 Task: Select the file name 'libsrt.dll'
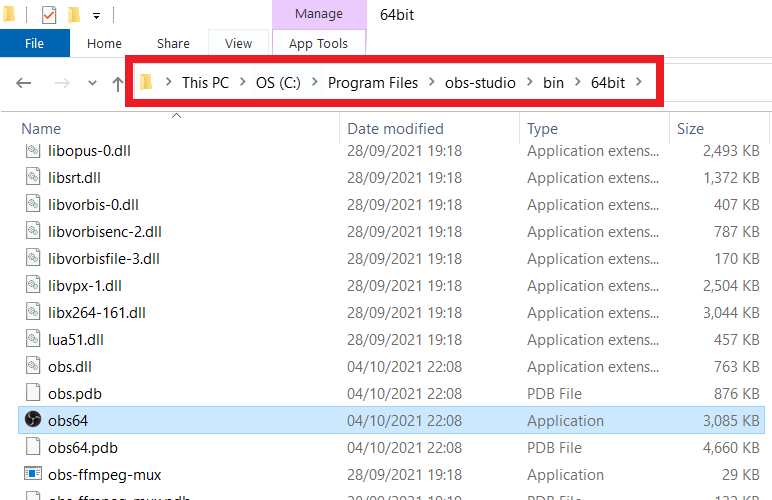click(x=74, y=178)
